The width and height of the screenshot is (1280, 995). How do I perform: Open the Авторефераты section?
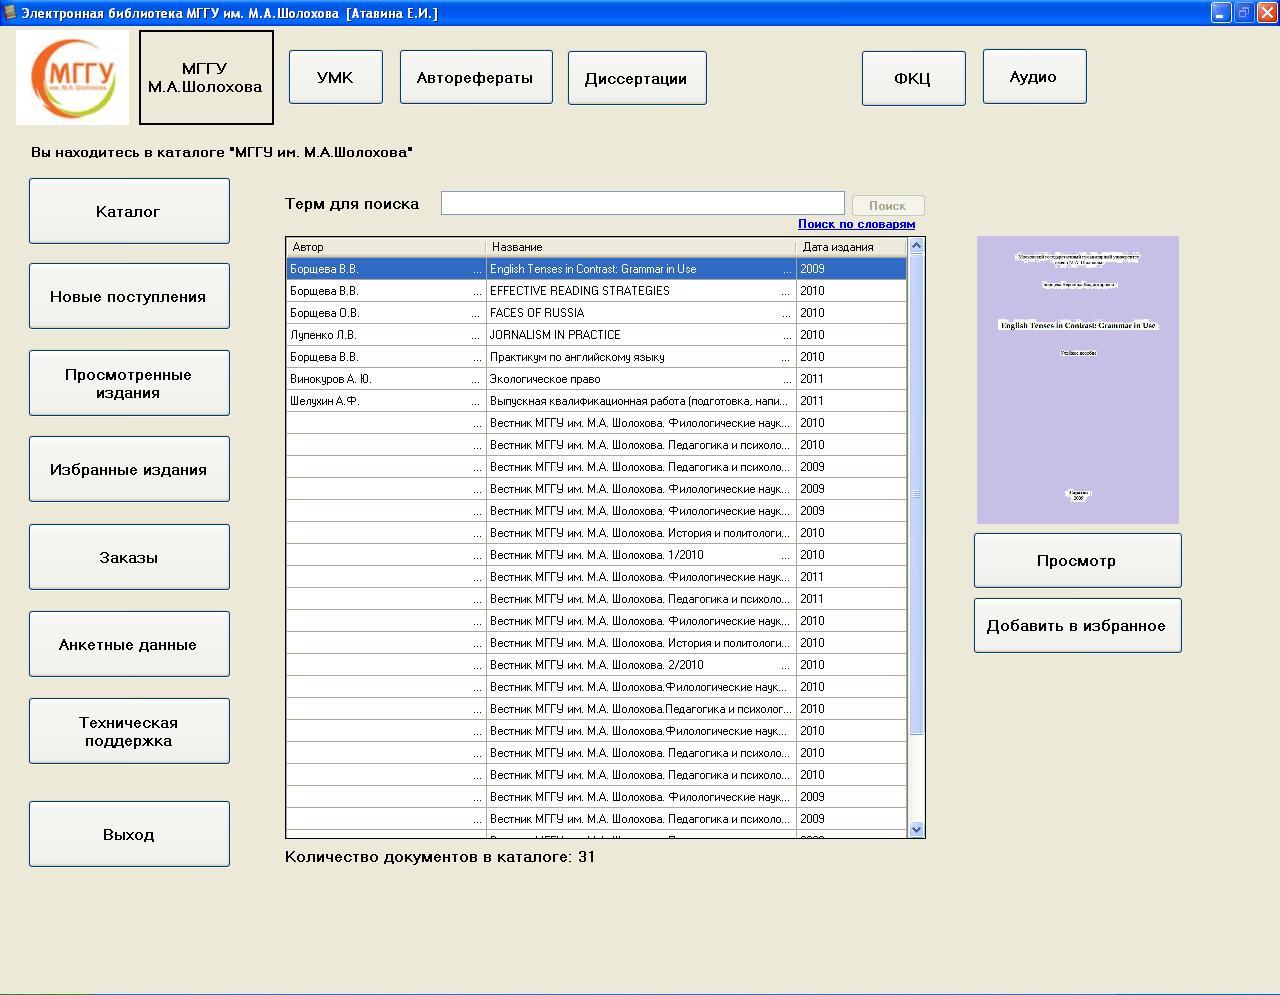pos(476,77)
